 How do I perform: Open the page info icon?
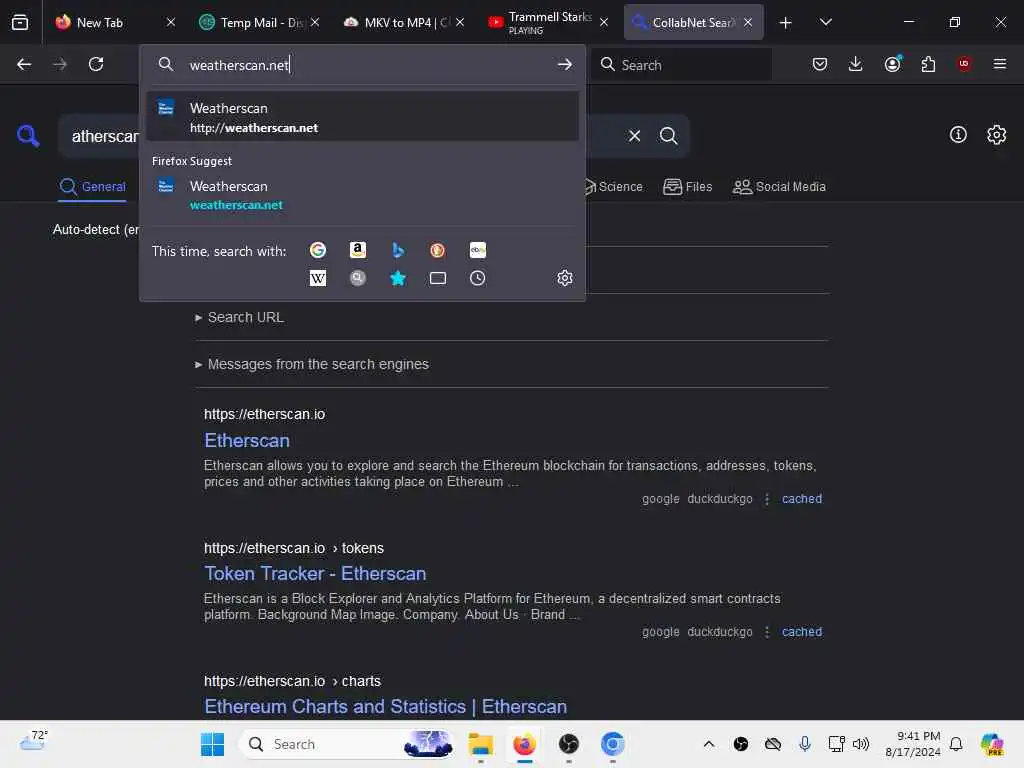pos(958,135)
